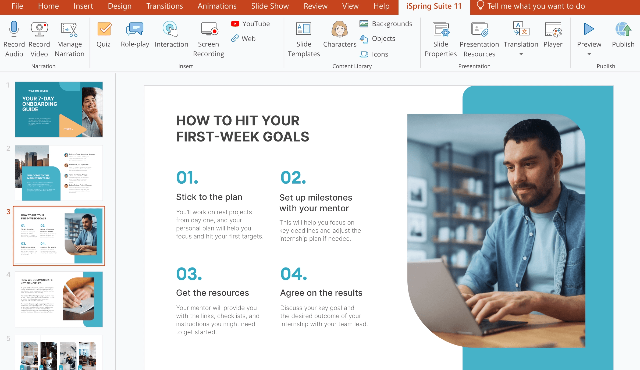Viewport: 640px width, 370px height.
Task: Click the 03. number on the slide
Action: point(189,274)
